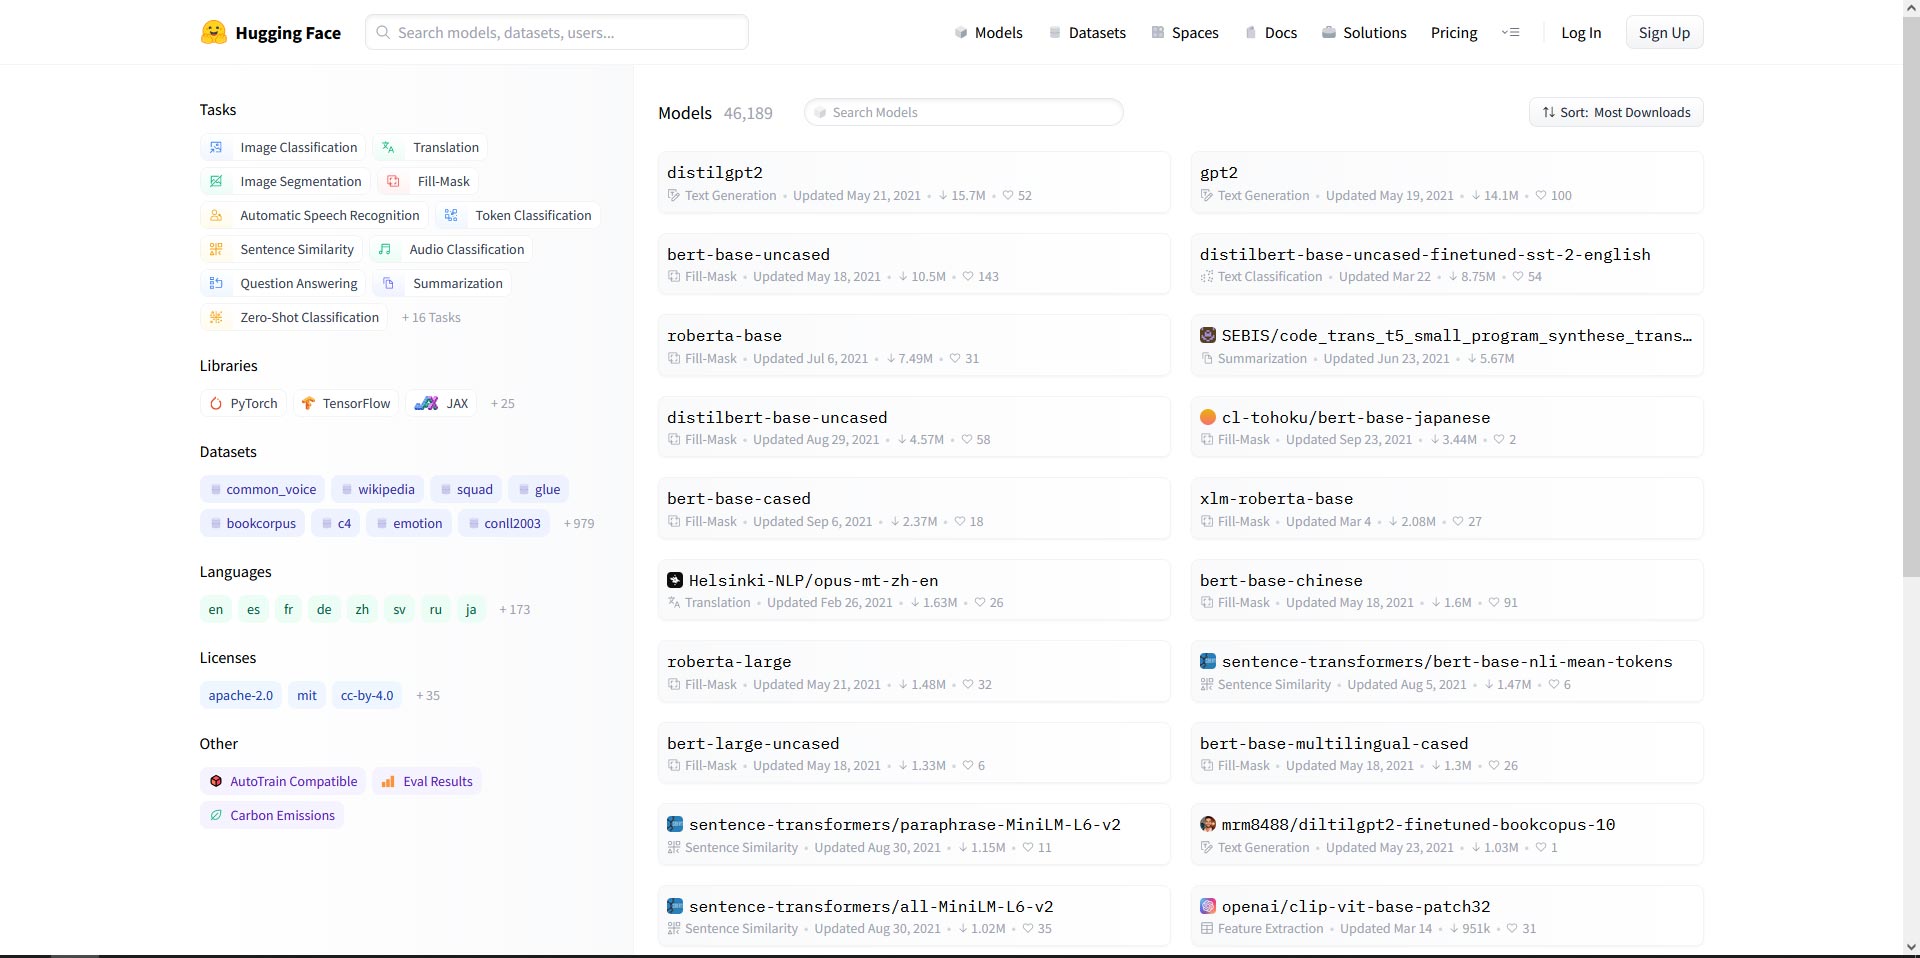The image size is (1920, 958).
Task: Filter by emotion dataset tag
Action: coord(409,523)
